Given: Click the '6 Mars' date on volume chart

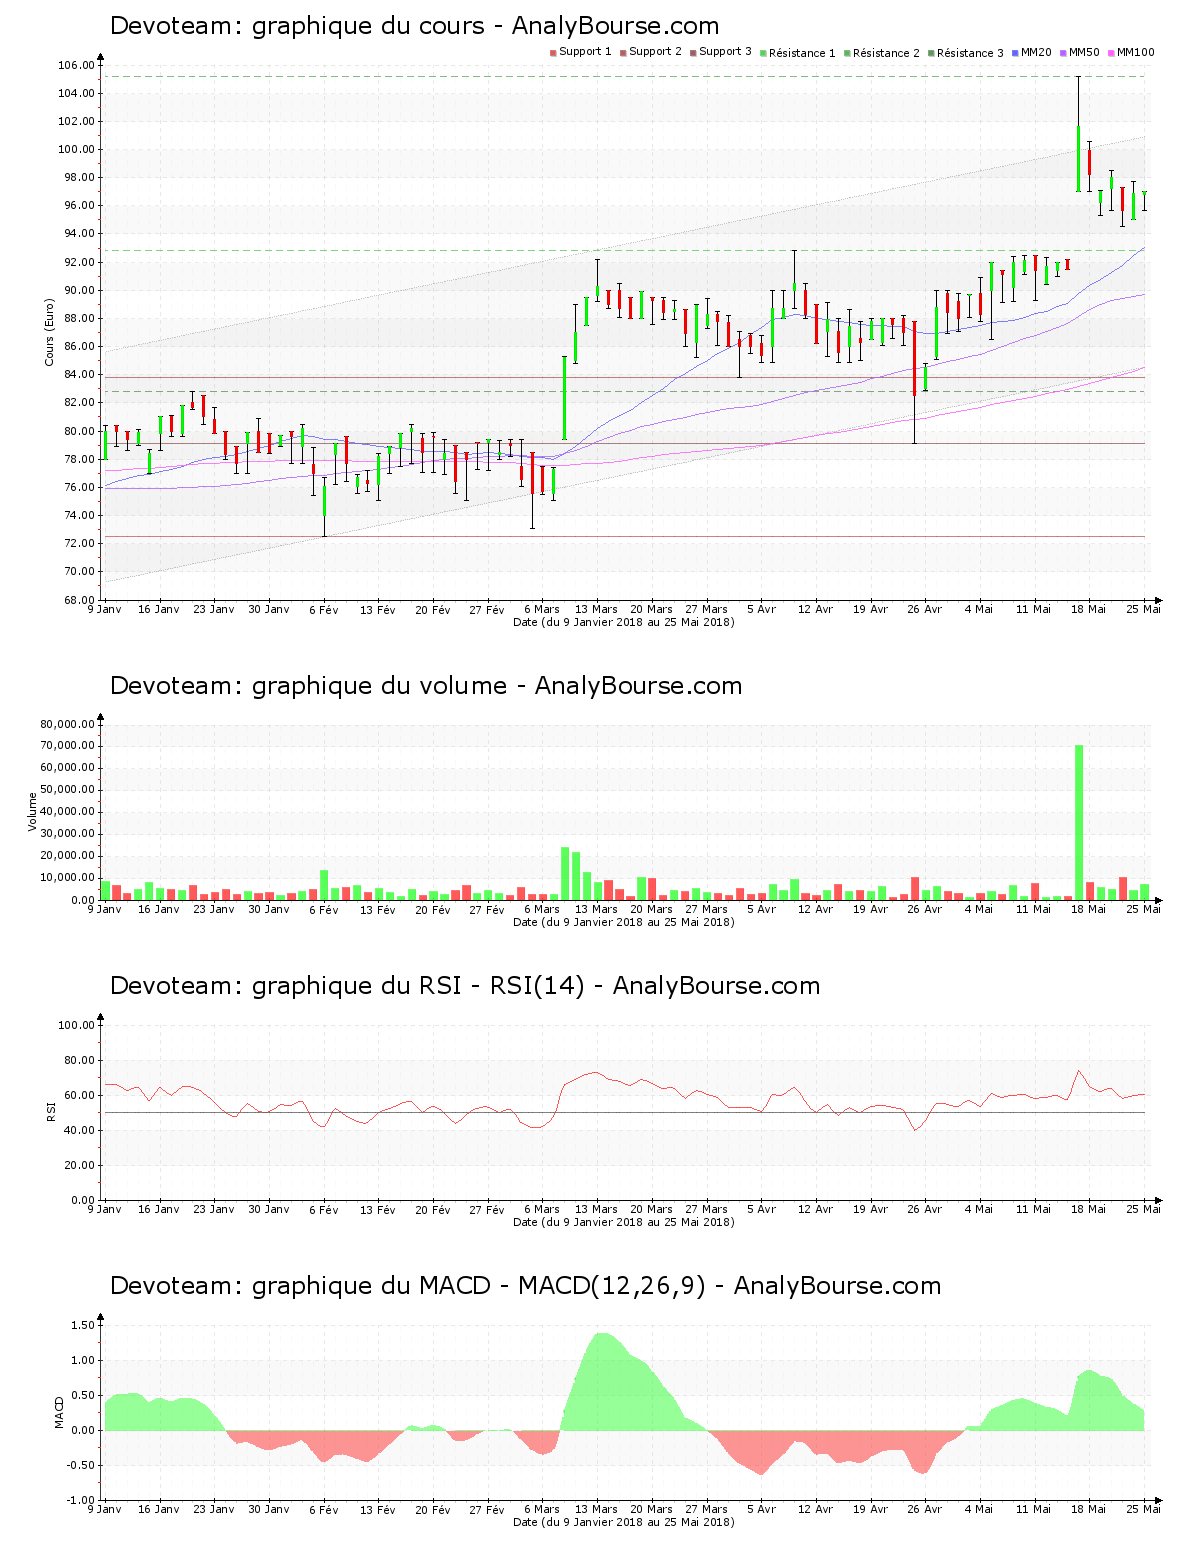Looking at the screenshot, I should (x=542, y=909).
